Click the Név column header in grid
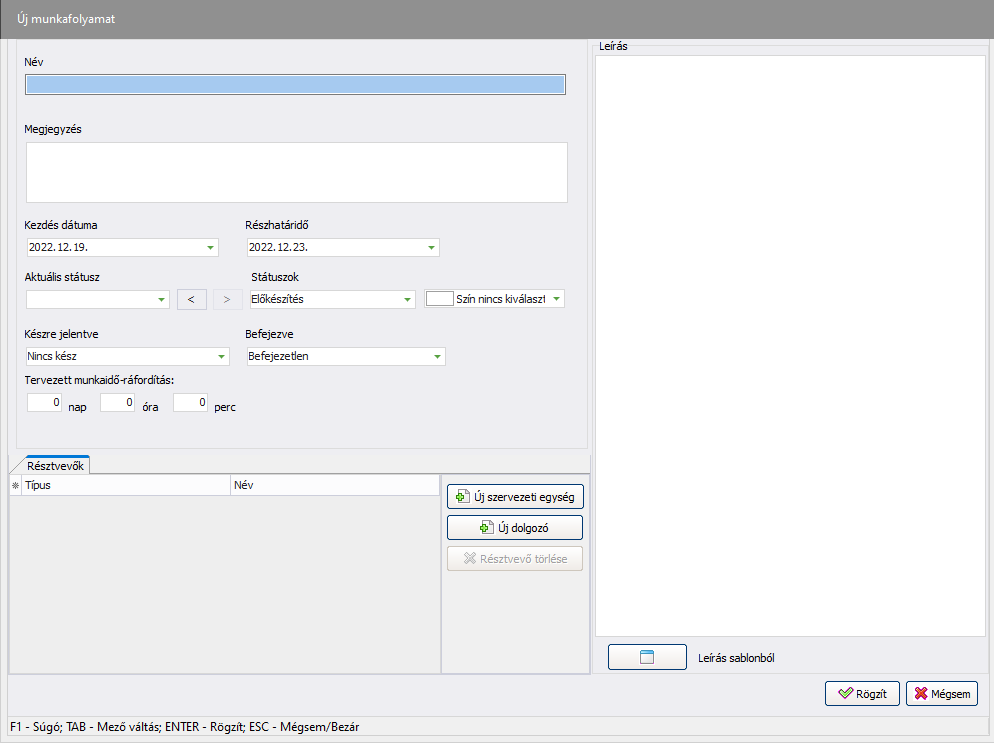The height and width of the screenshot is (743, 994). point(333,485)
